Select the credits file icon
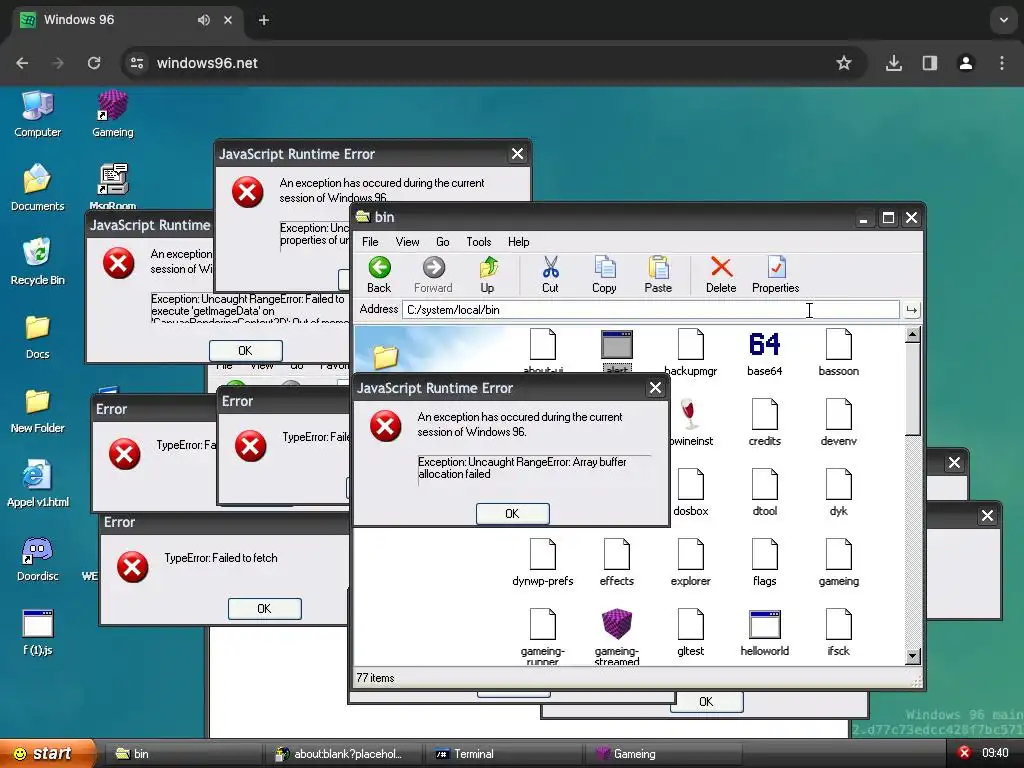Viewport: 1024px width, 768px height. point(765,423)
